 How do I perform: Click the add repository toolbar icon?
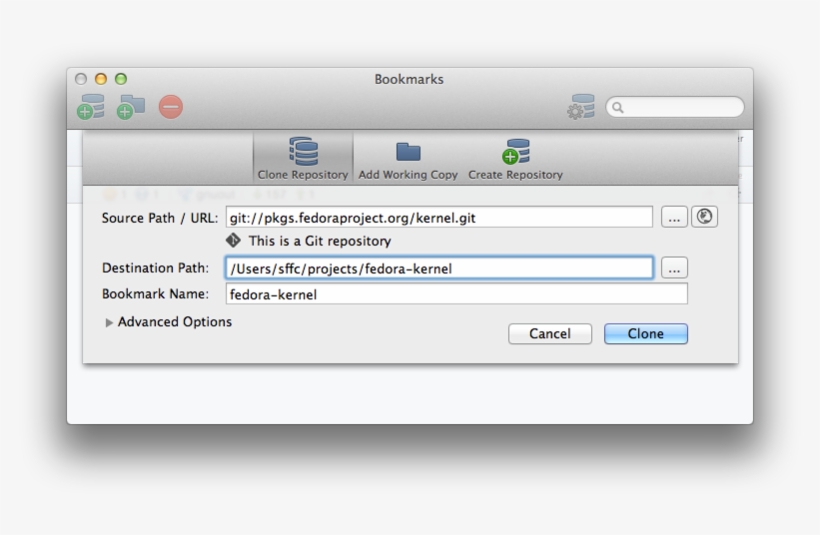coord(91,107)
